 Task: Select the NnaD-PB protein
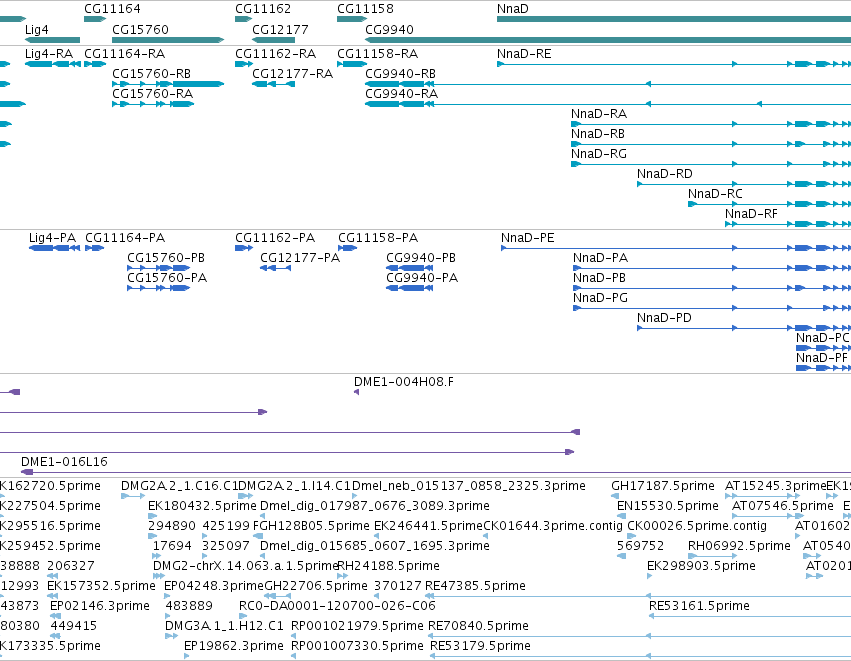pyautogui.click(x=712, y=288)
